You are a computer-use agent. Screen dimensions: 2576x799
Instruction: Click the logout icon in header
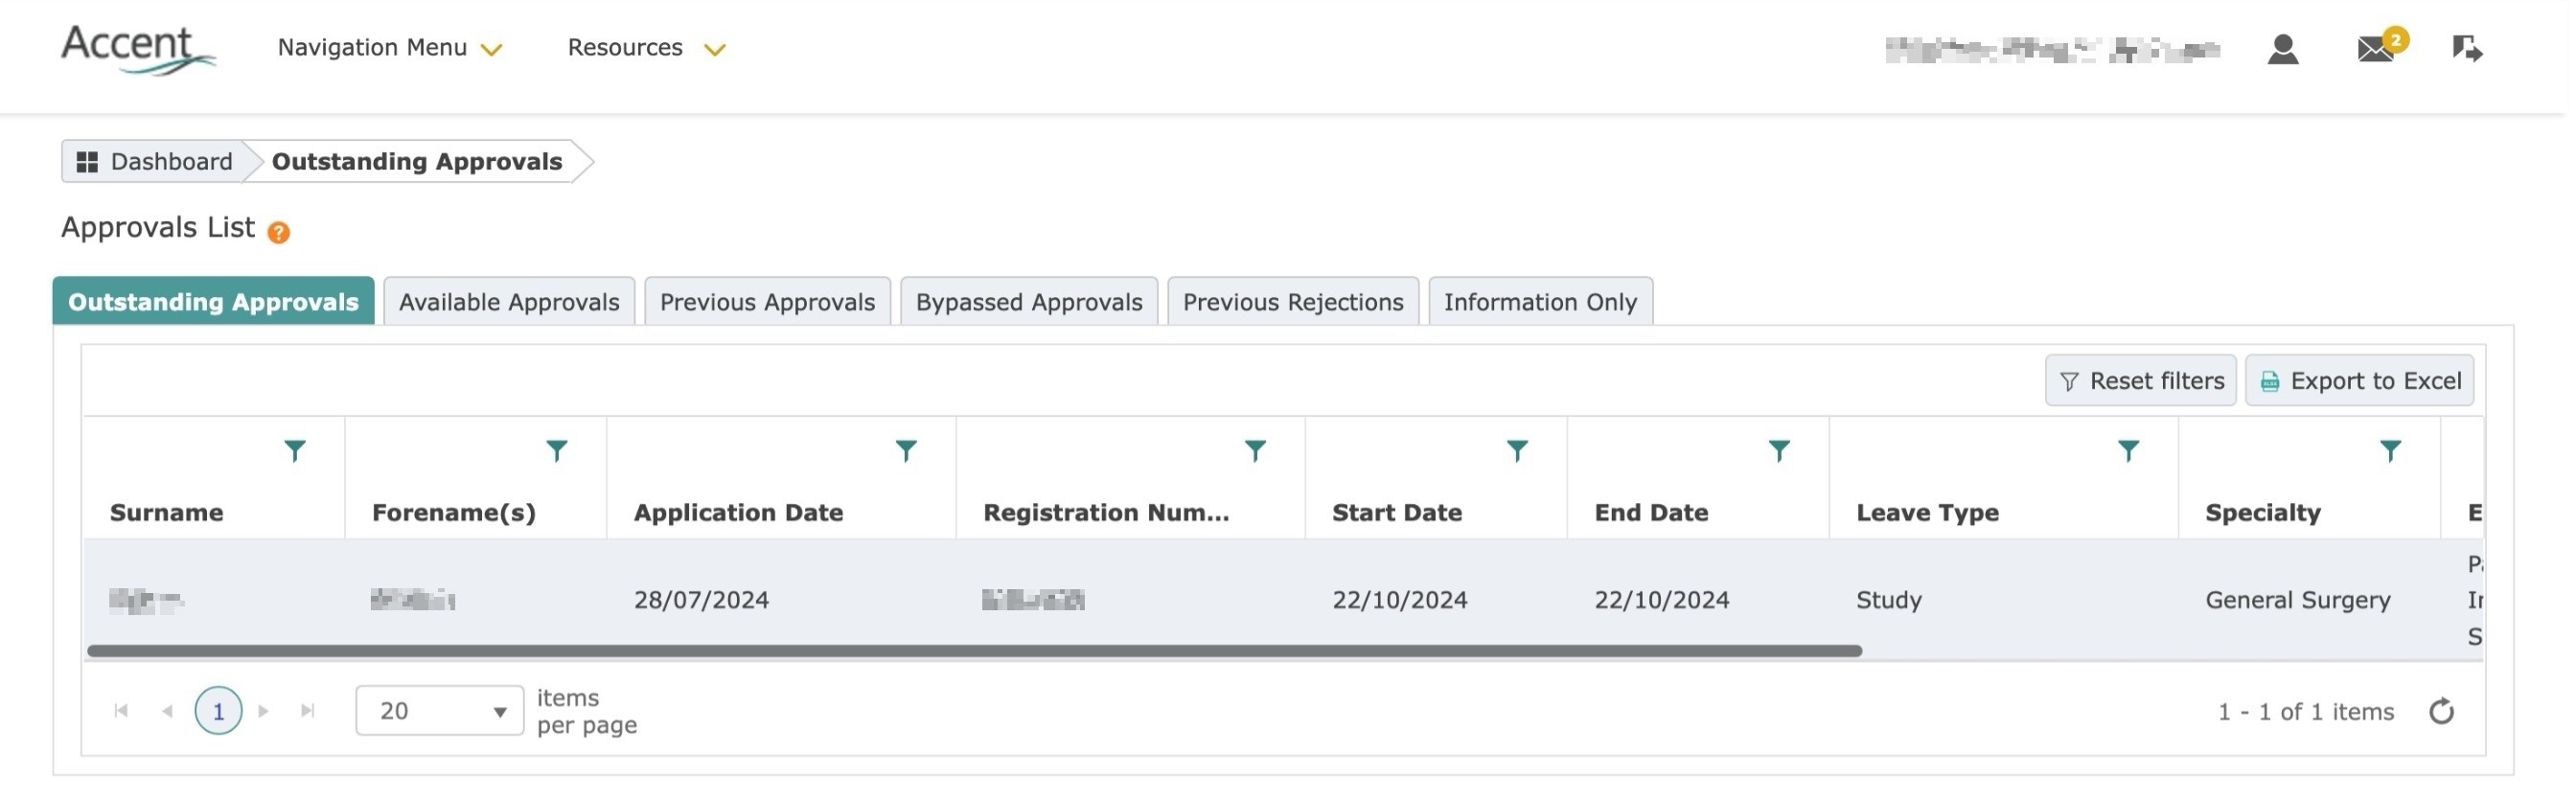click(2467, 48)
